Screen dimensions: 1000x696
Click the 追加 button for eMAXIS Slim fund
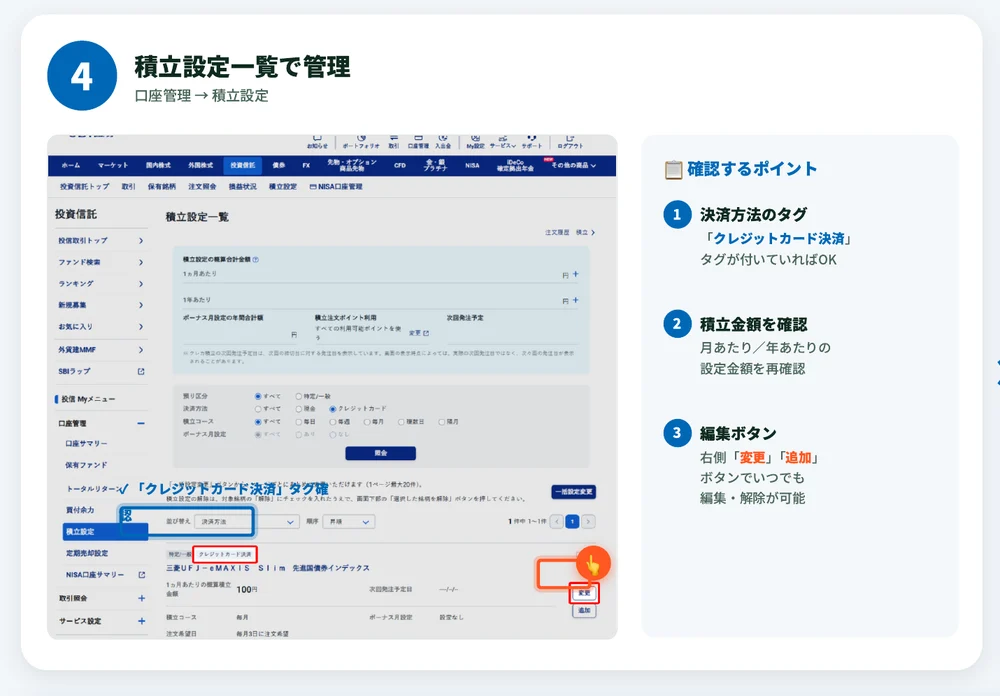[x=584, y=611]
